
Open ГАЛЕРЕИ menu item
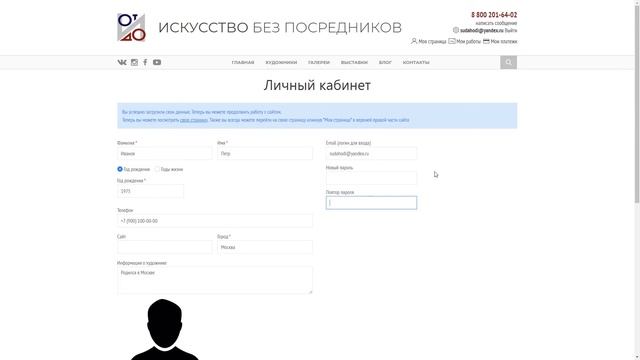tap(319, 62)
